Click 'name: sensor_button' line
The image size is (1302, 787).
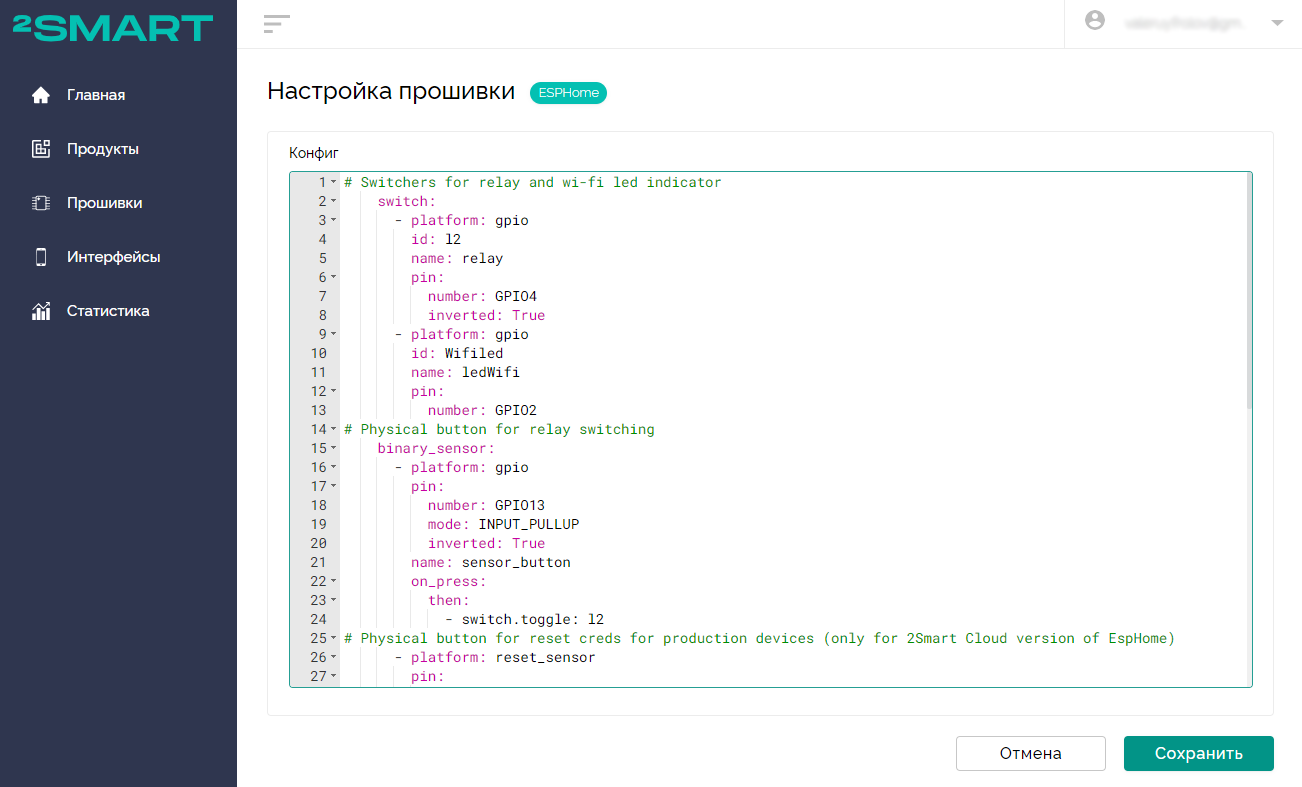tap(490, 563)
